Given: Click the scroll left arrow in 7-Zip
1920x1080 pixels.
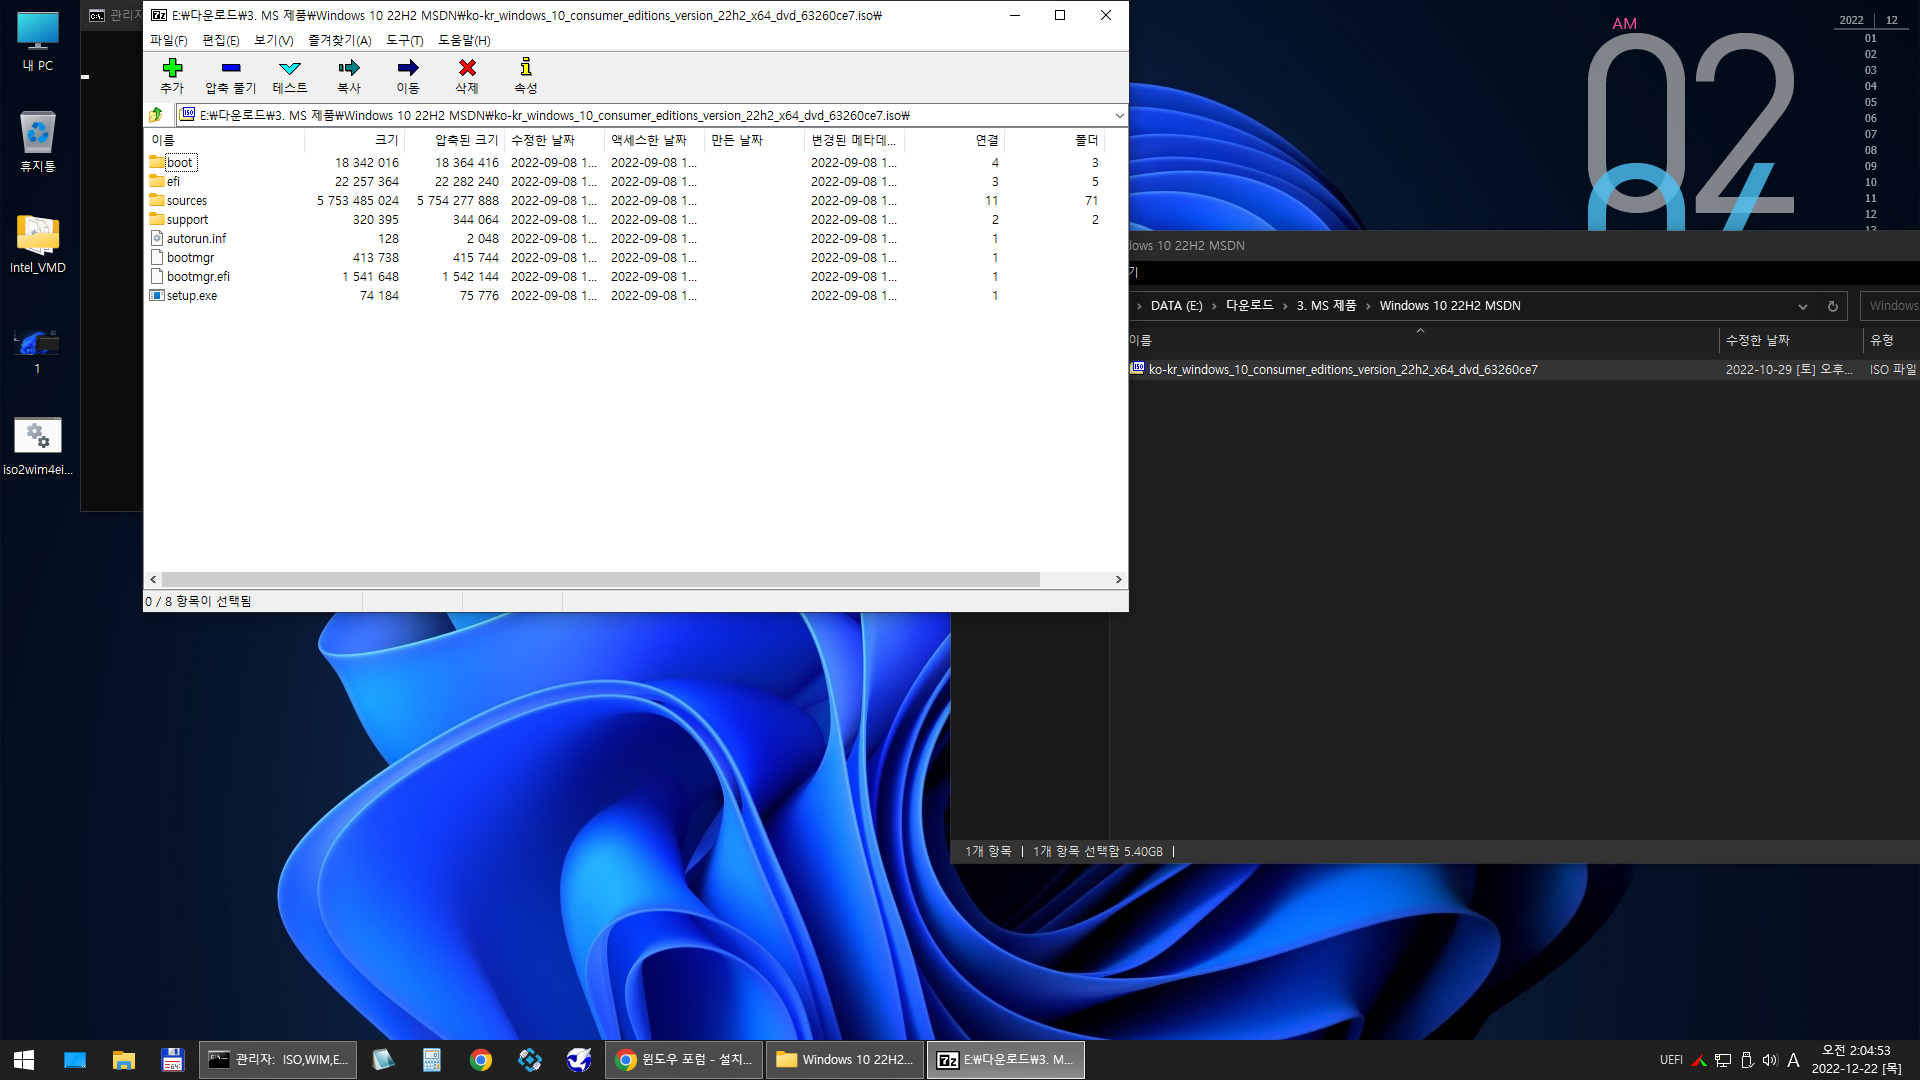Looking at the screenshot, I should [153, 580].
